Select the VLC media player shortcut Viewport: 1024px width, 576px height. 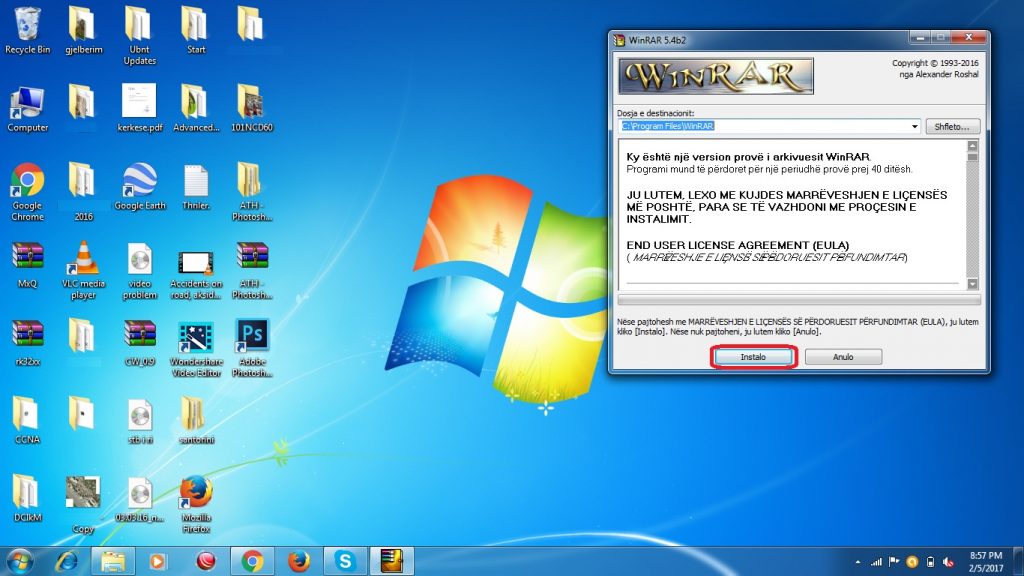click(83, 270)
